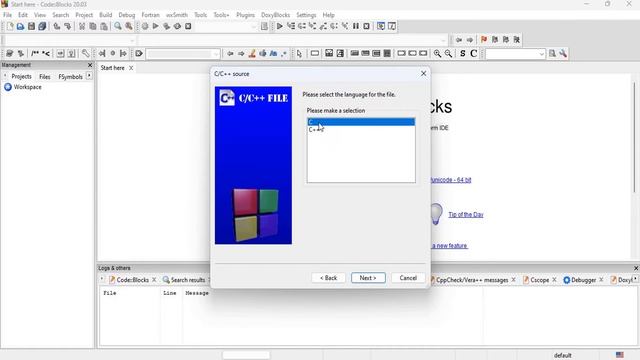Click the Stop debugger icon
640x360 pixels.
coord(367,26)
